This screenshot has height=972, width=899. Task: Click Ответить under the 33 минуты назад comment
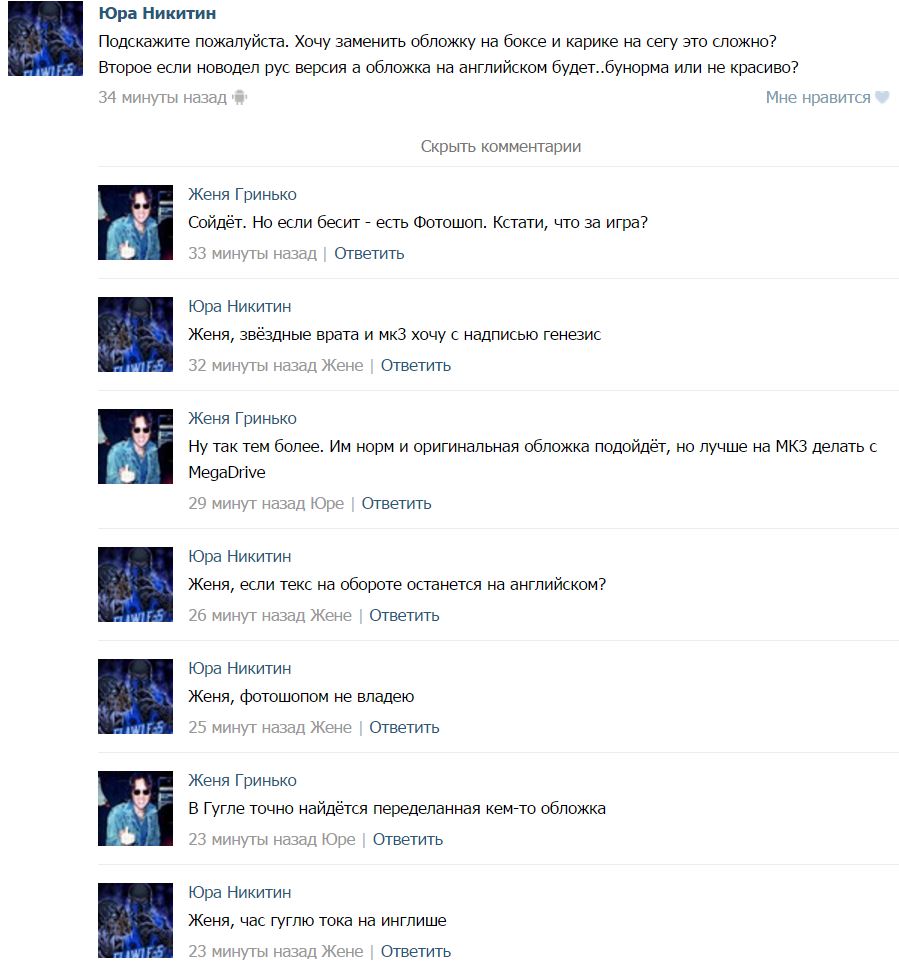(x=369, y=254)
